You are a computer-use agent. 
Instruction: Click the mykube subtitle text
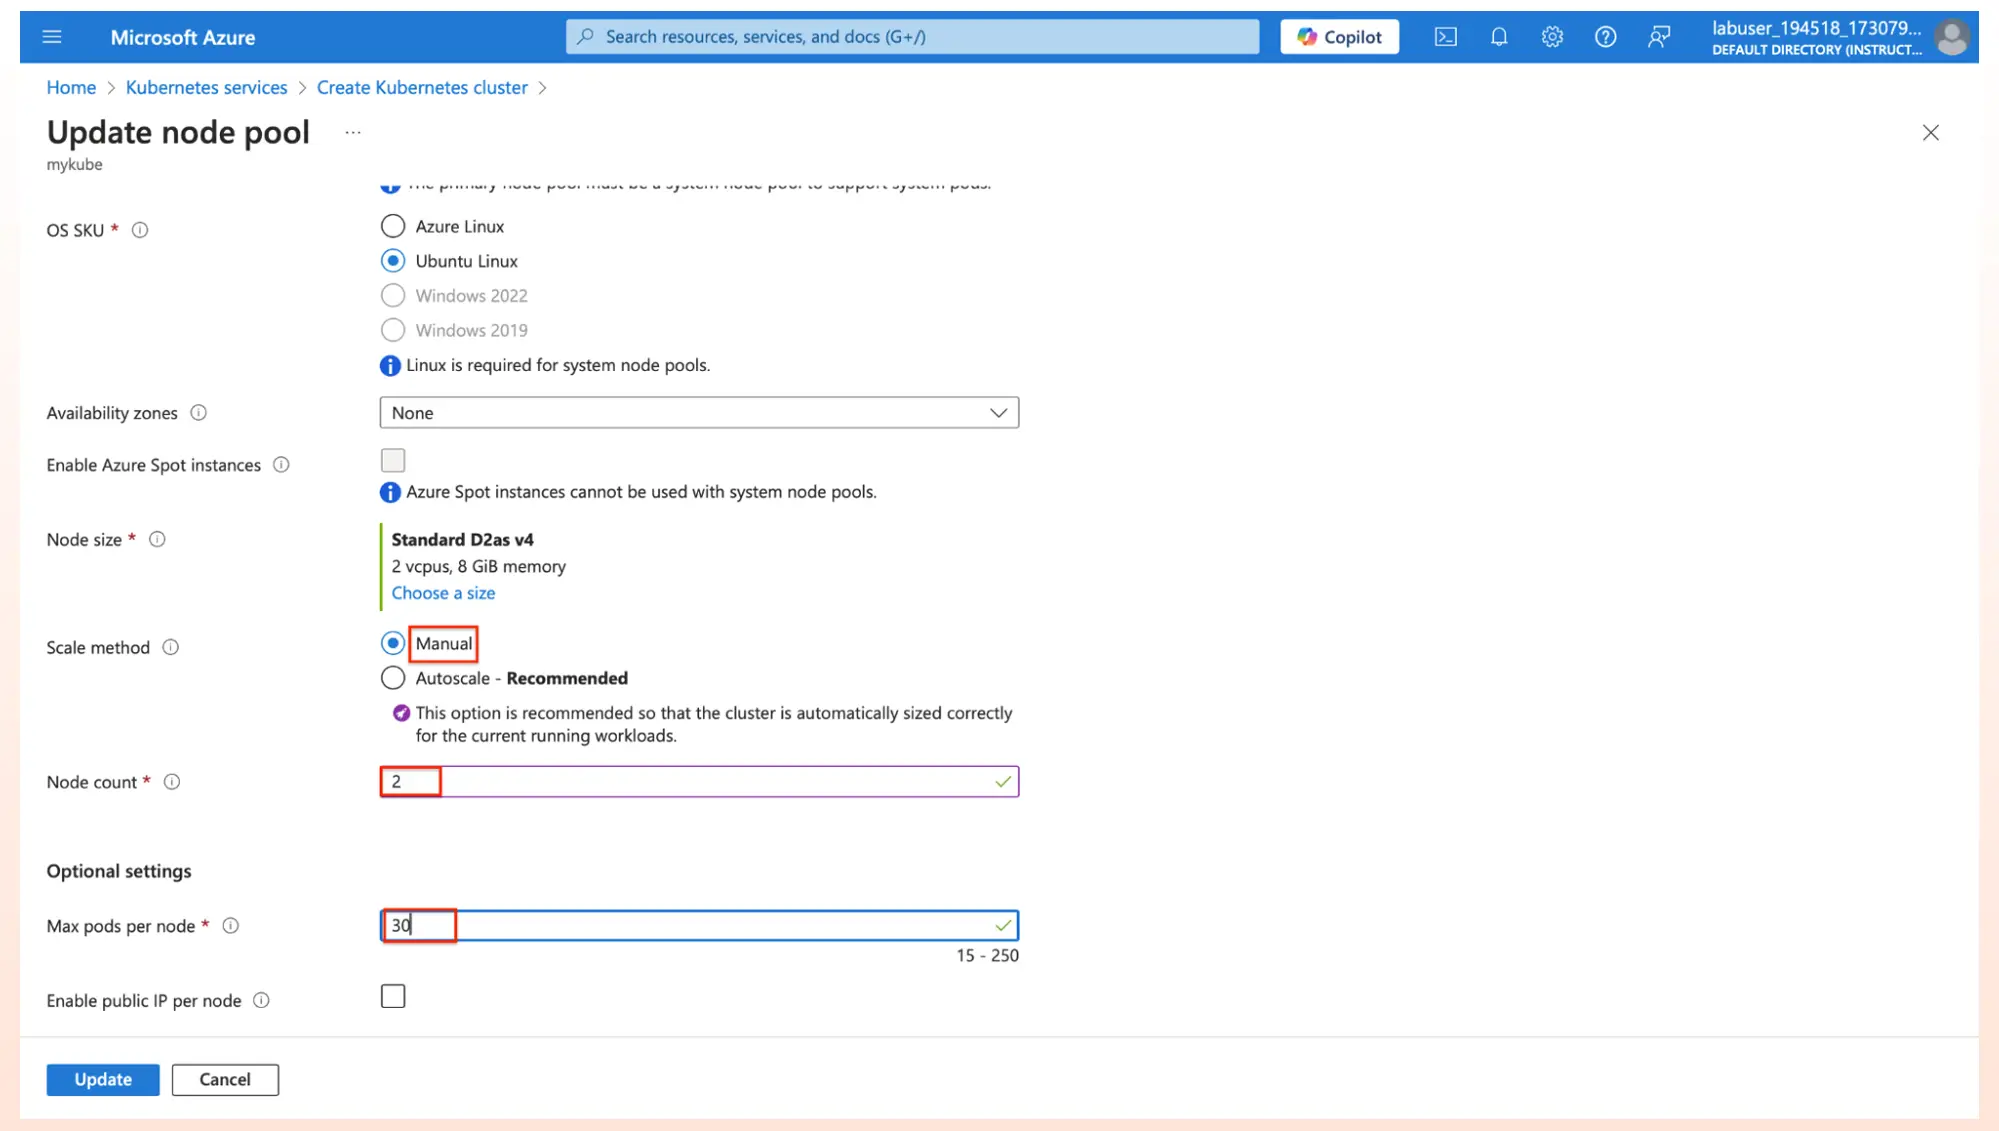pyautogui.click(x=74, y=164)
